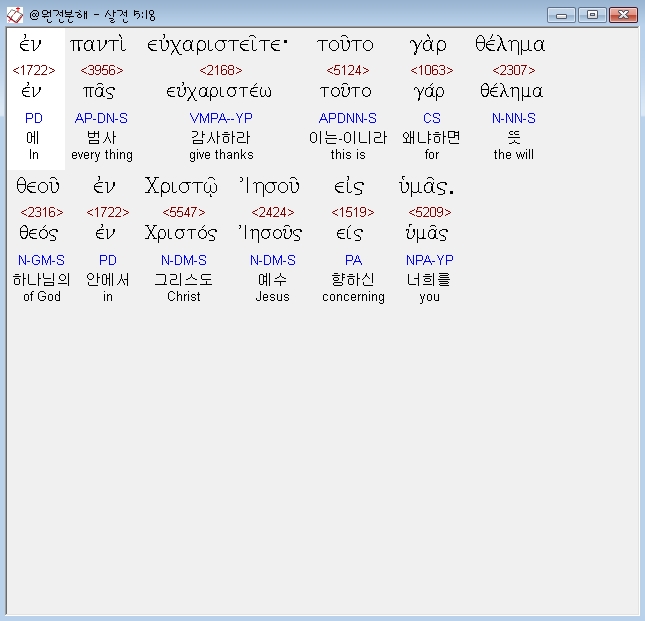Viewport: 645px width, 621px height.
Task: Open Strong's number <2168>
Action: pos(221,70)
